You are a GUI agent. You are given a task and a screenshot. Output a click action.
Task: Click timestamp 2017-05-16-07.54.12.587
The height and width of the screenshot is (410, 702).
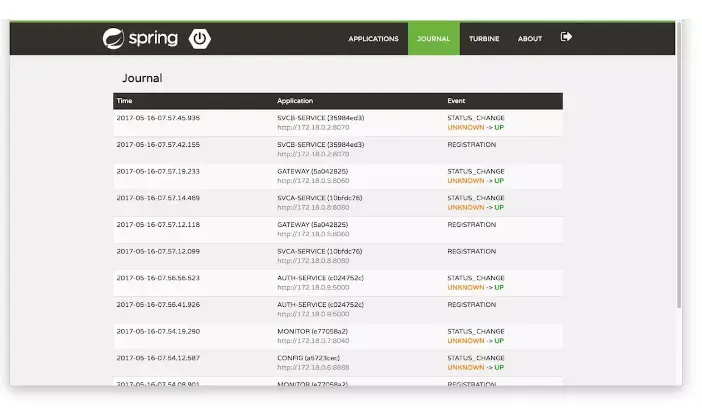click(x=158, y=358)
